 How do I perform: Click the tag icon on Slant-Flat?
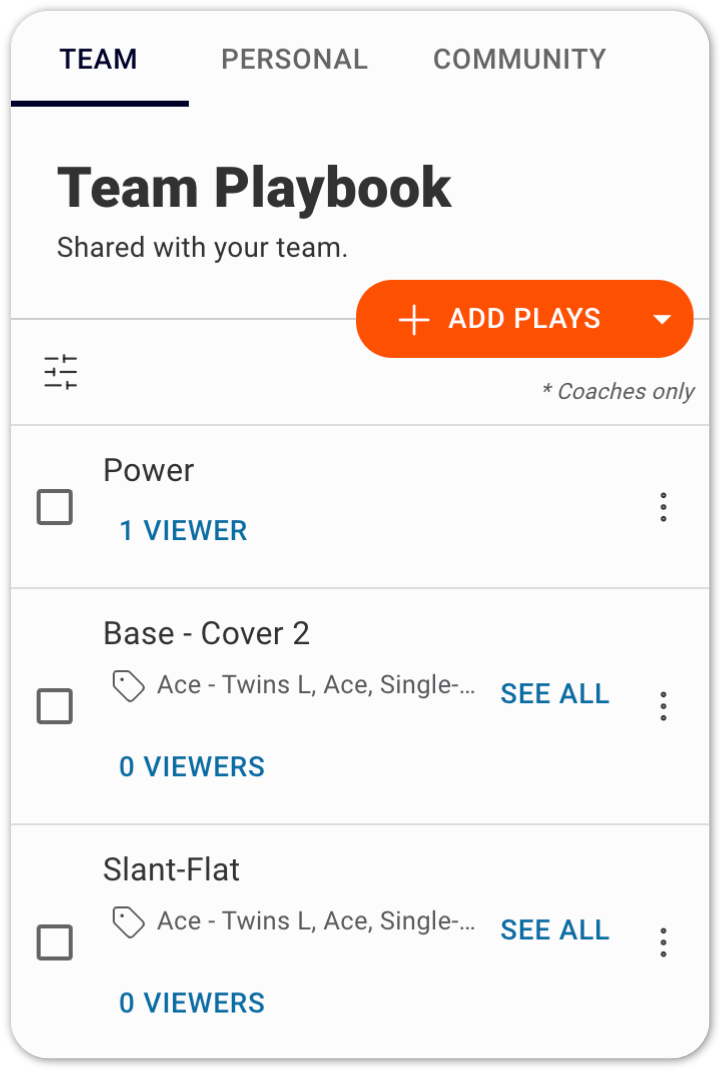tap(130, 921)
